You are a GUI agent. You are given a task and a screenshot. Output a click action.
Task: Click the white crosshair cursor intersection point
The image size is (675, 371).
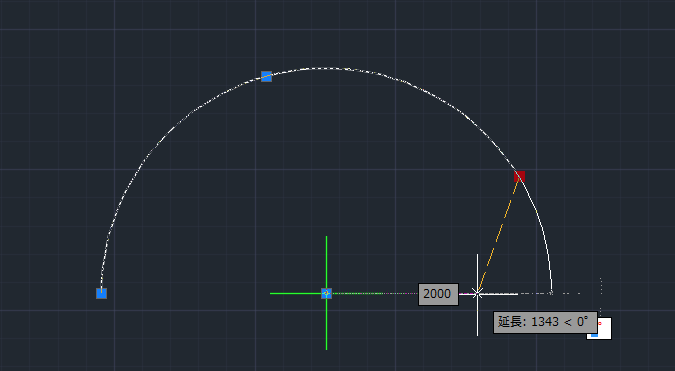point(477,294)
